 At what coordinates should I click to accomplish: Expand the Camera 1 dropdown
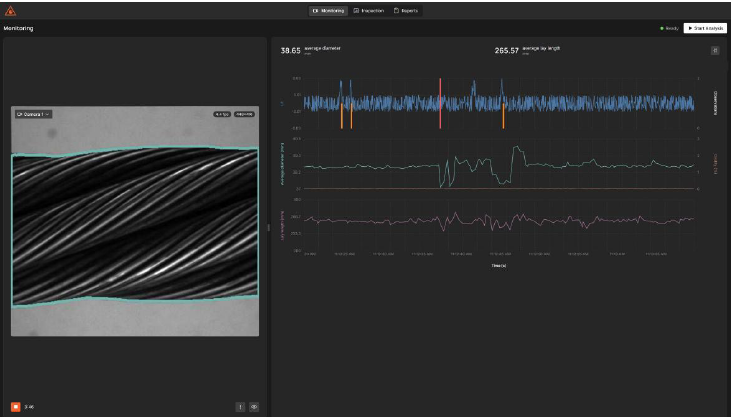(33, 114)
